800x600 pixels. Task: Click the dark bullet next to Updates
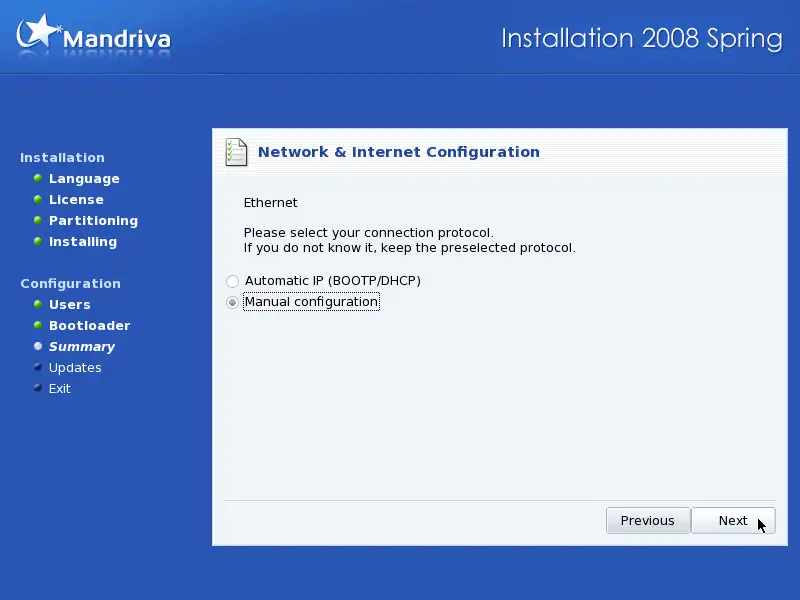coord(38,367)
